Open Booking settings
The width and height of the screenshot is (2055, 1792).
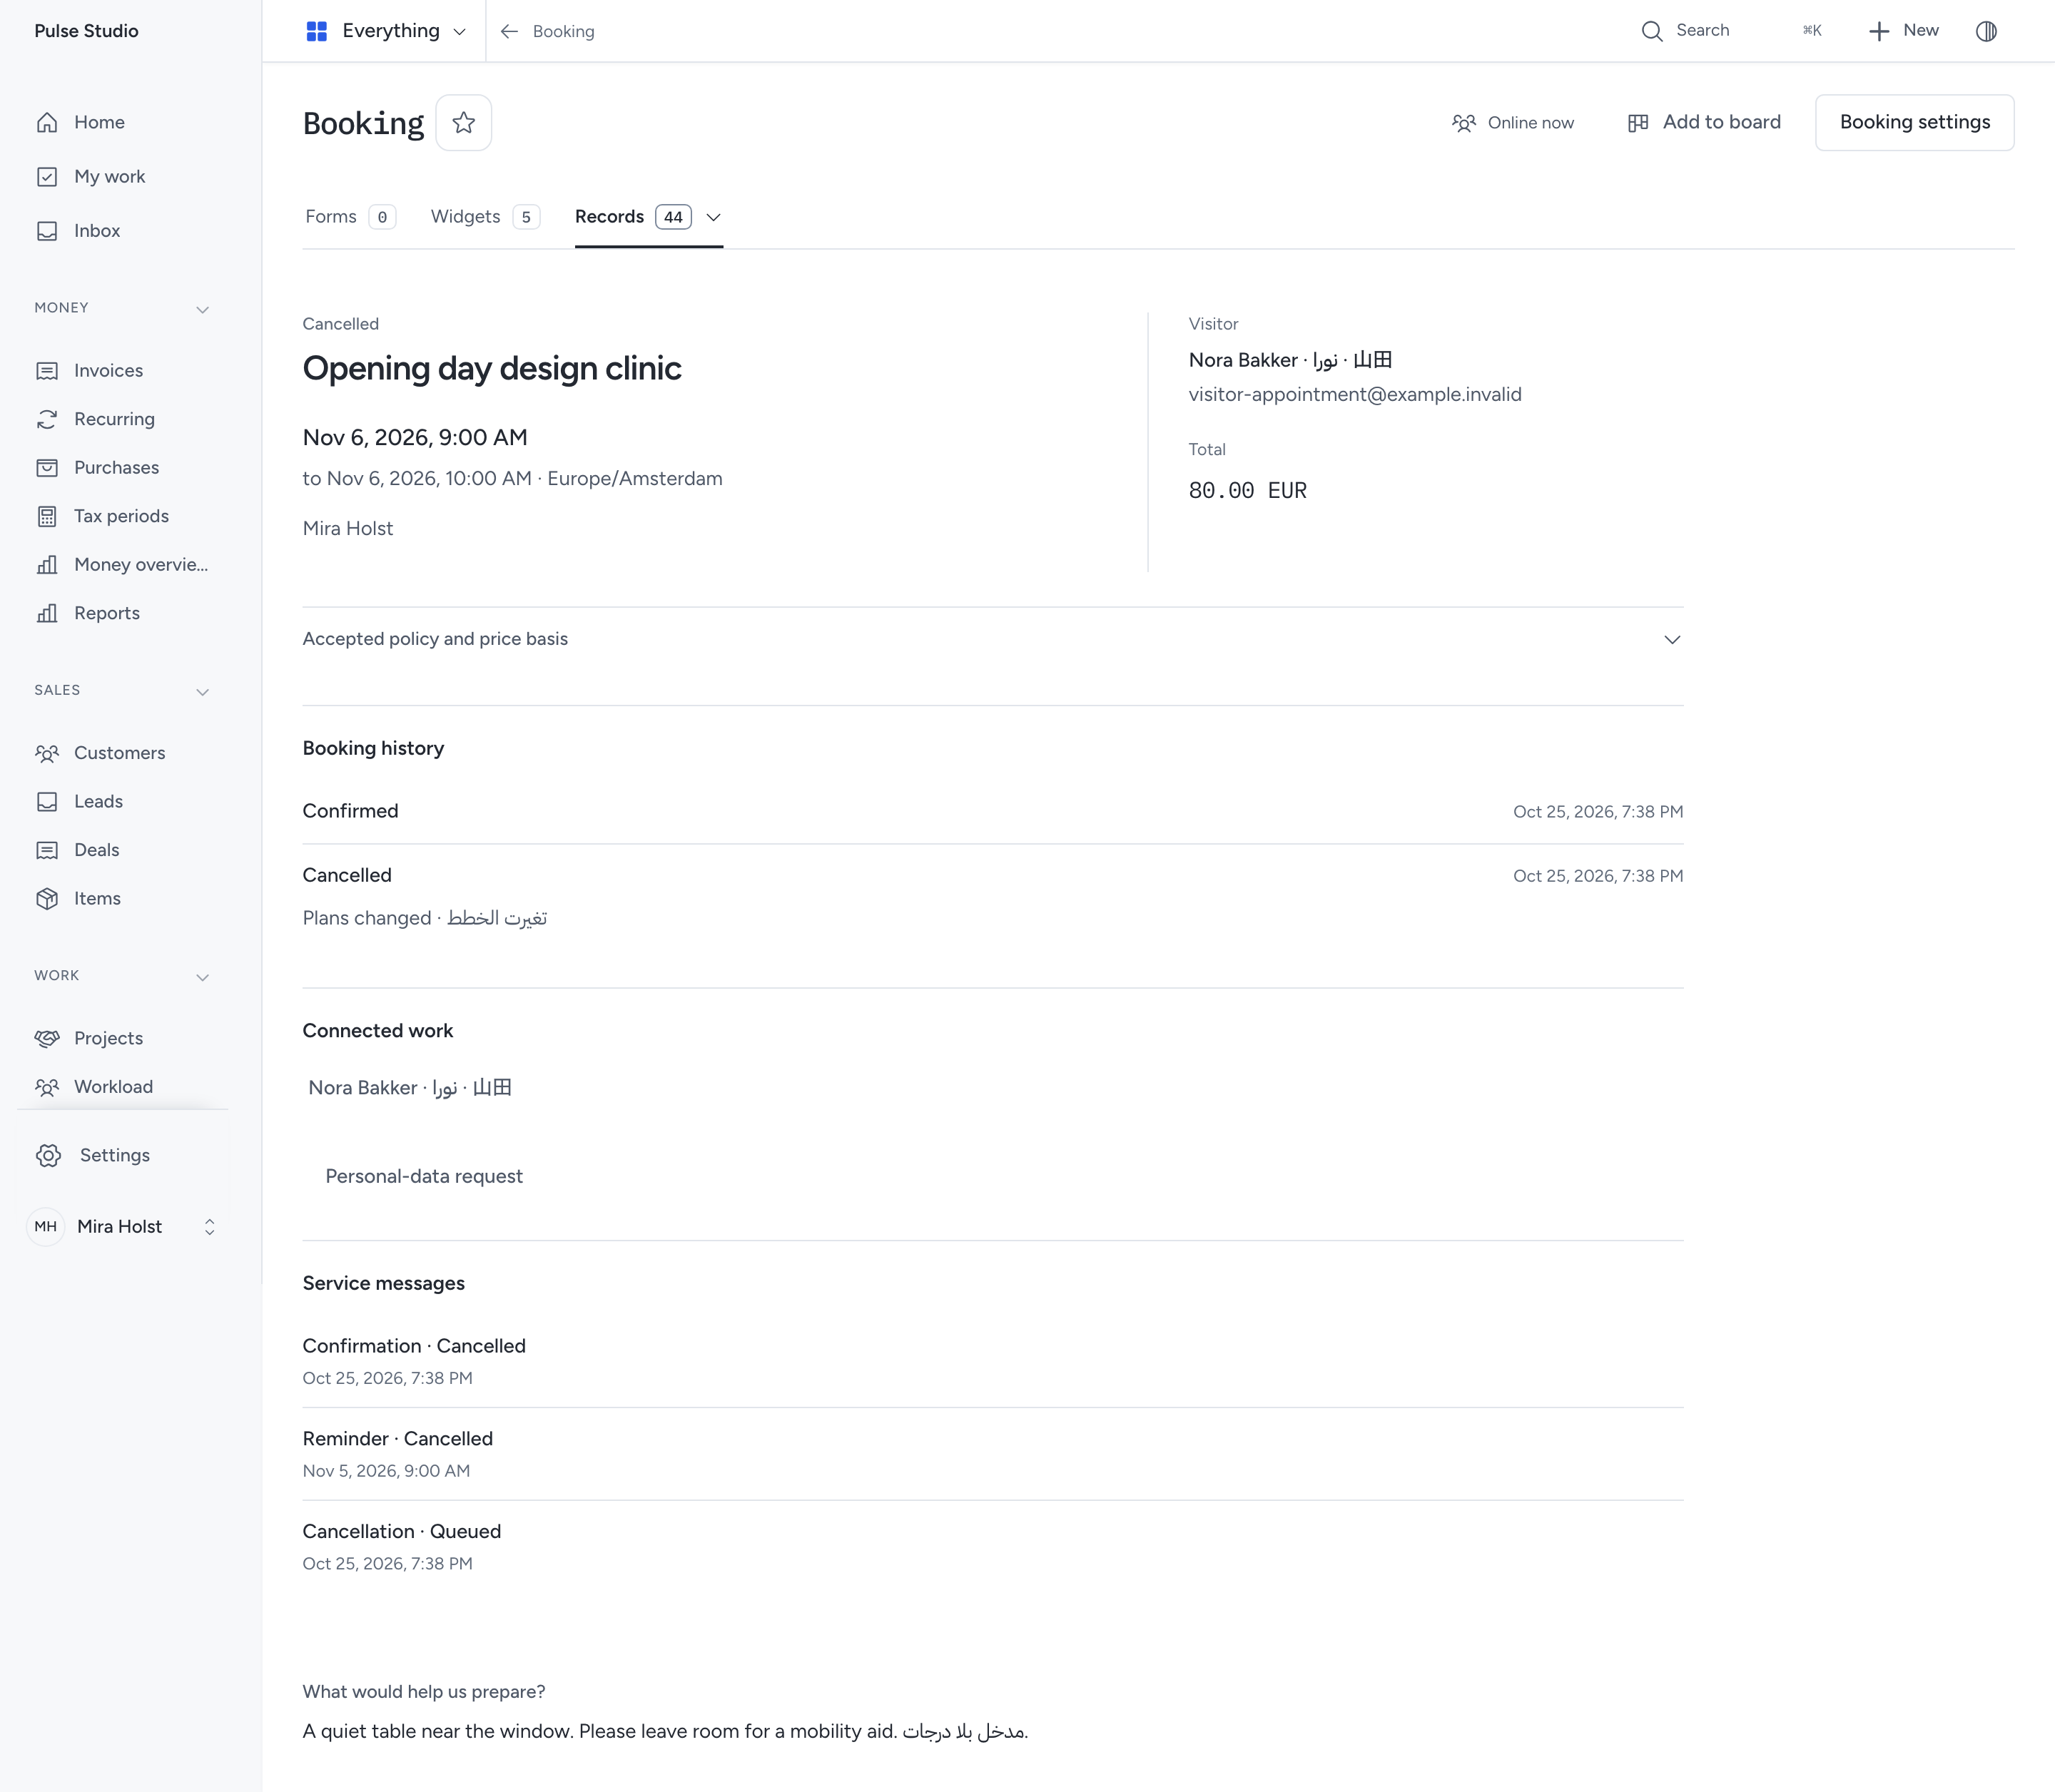coord(1914,122)
